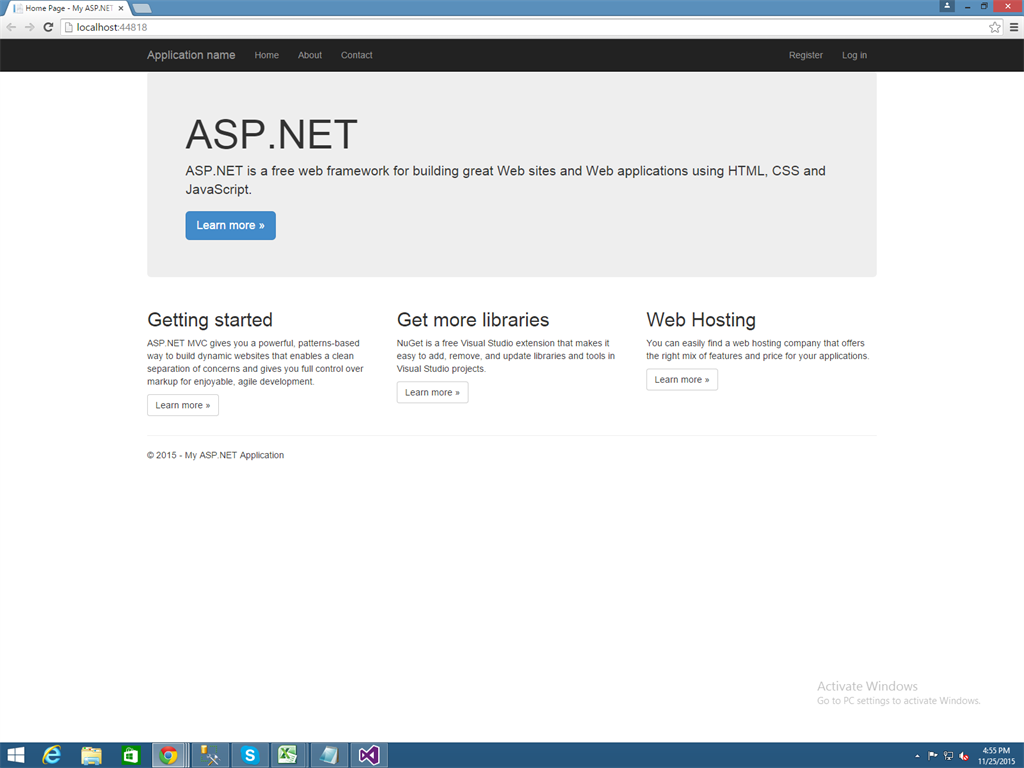The image size is (1024, 768).
Task: Click the network tray icon
Action: pyautogui.click(x=948, y=756)
